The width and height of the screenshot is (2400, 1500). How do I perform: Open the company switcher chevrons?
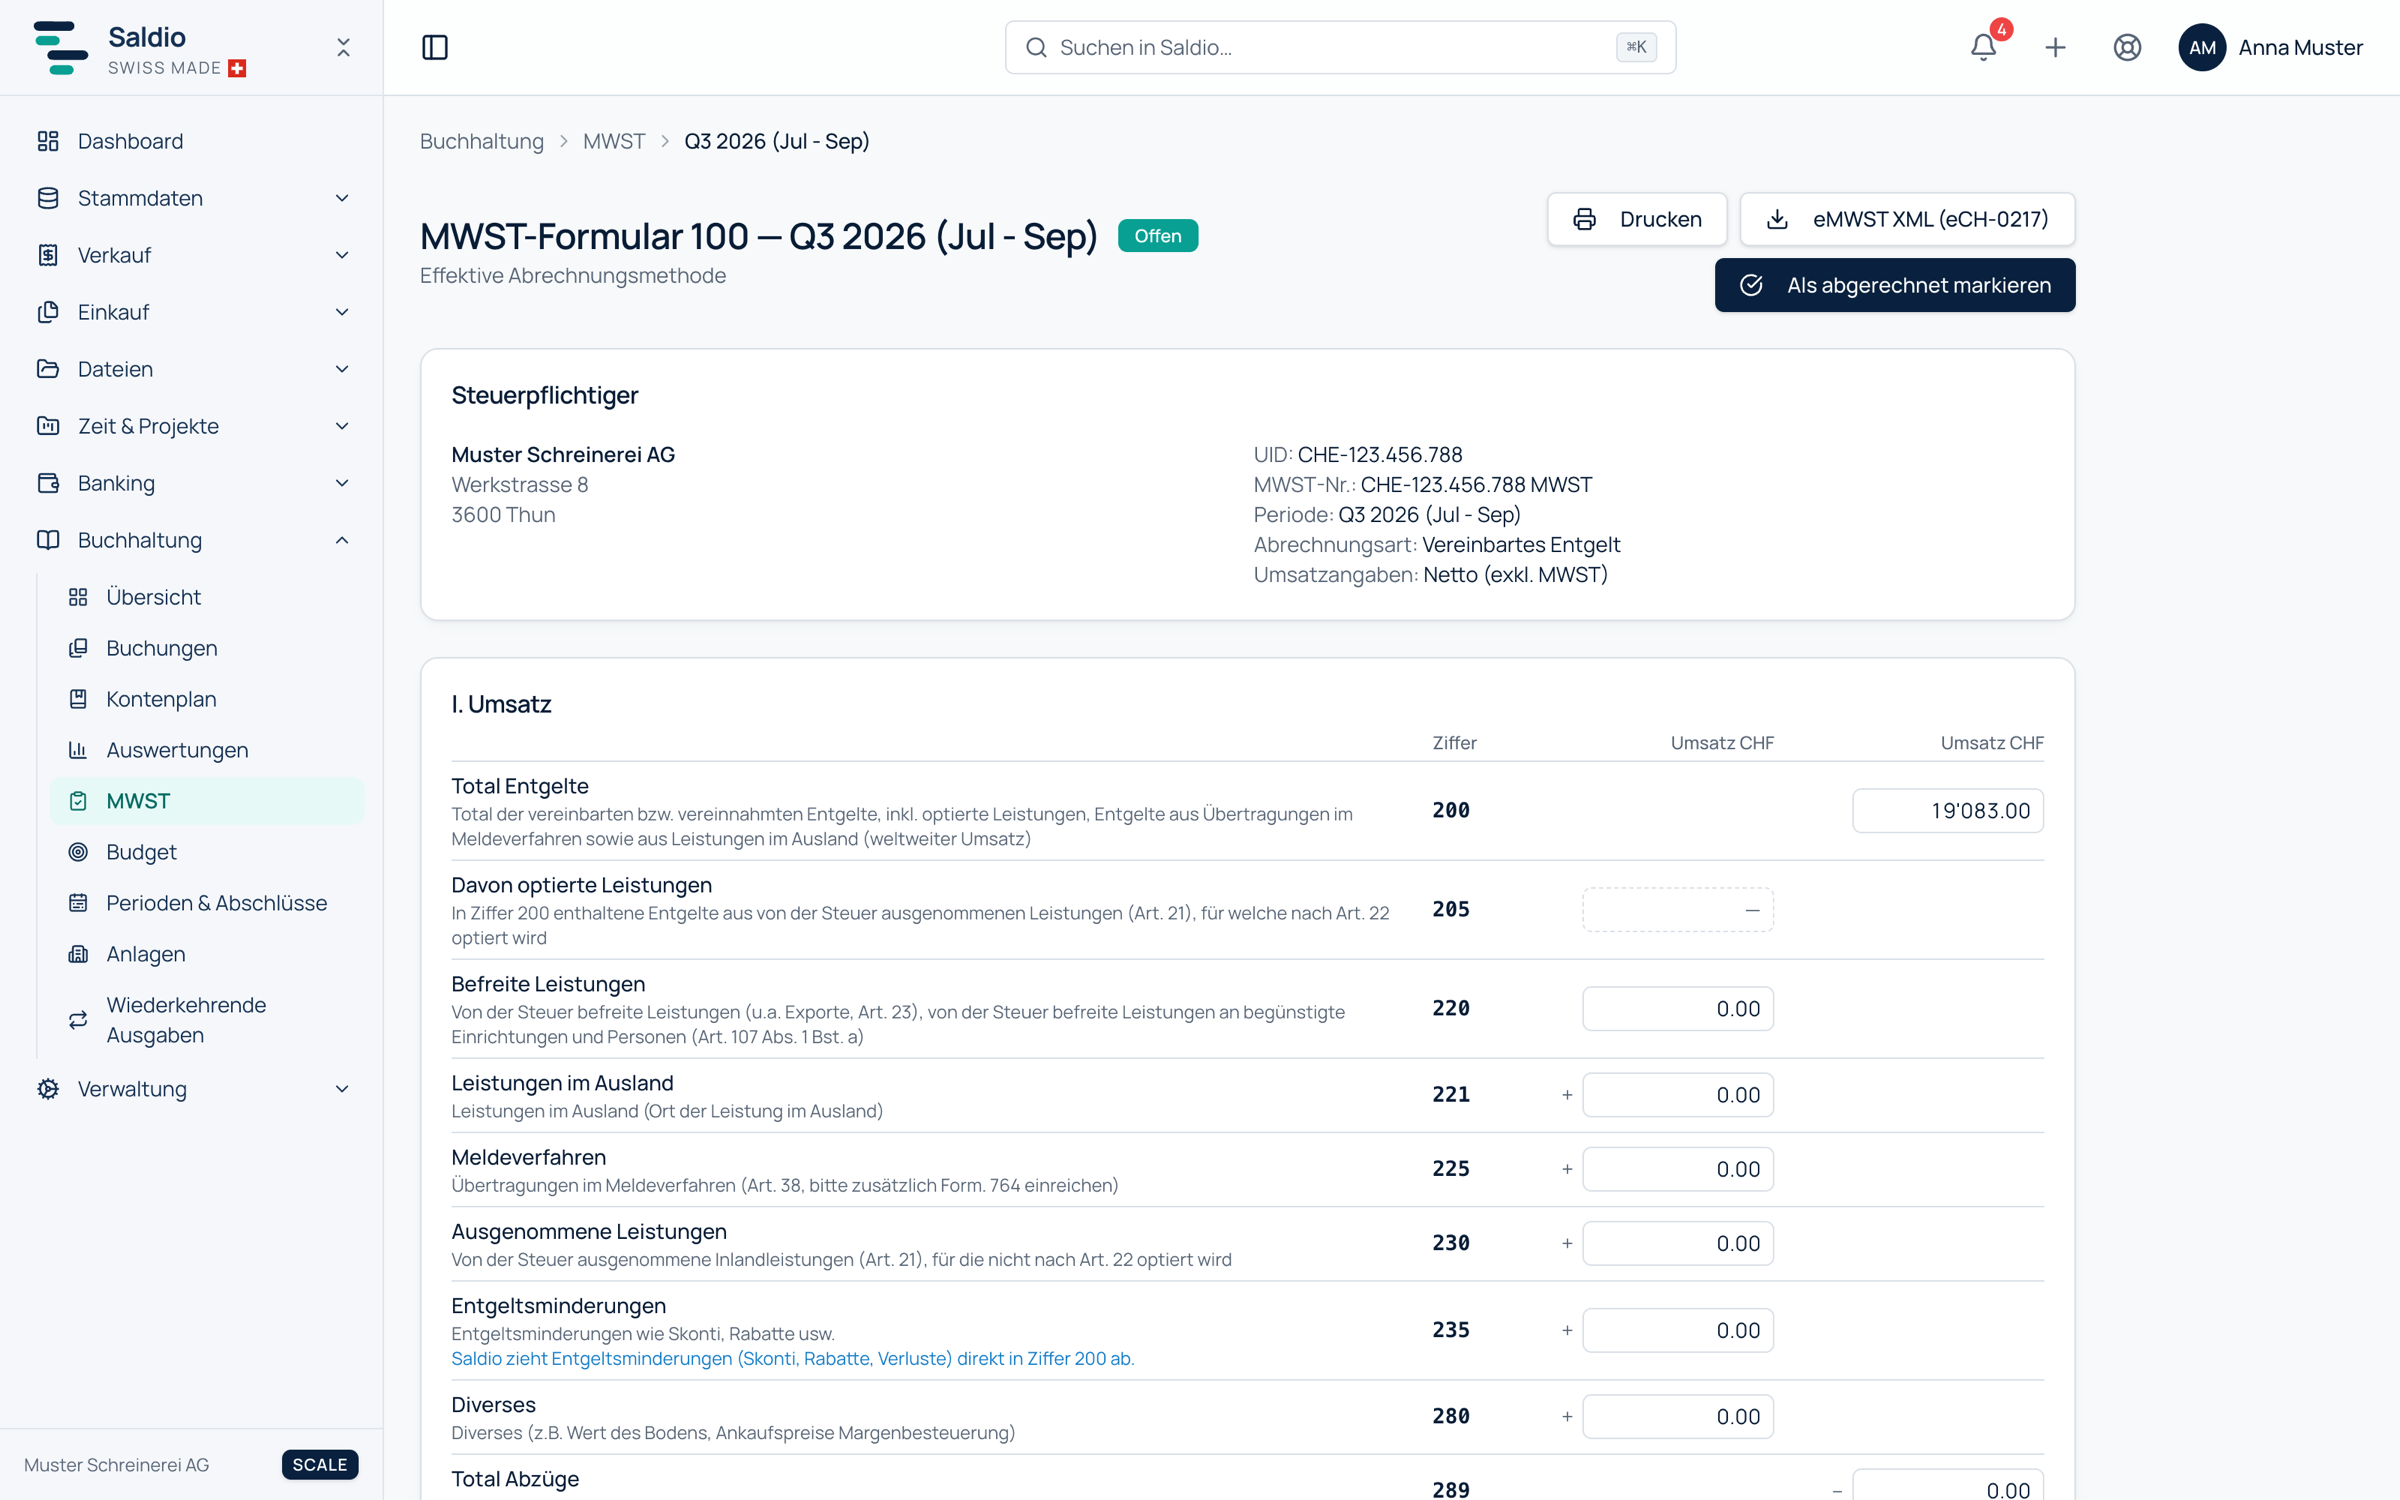pyautogui.click(x=343, y=47)
